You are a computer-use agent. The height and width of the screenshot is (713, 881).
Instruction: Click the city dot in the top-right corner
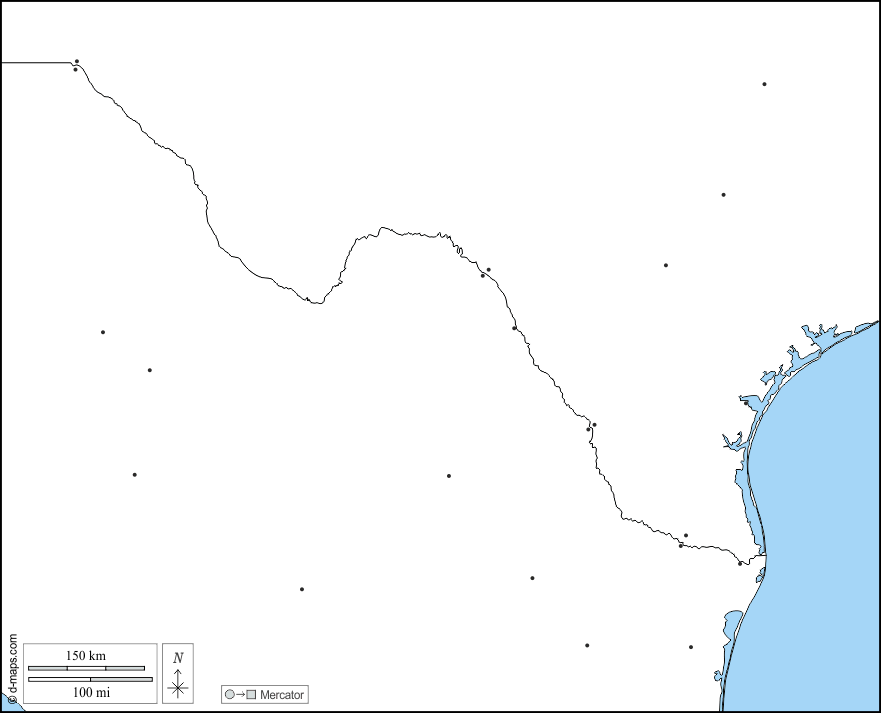click(764, 84)
